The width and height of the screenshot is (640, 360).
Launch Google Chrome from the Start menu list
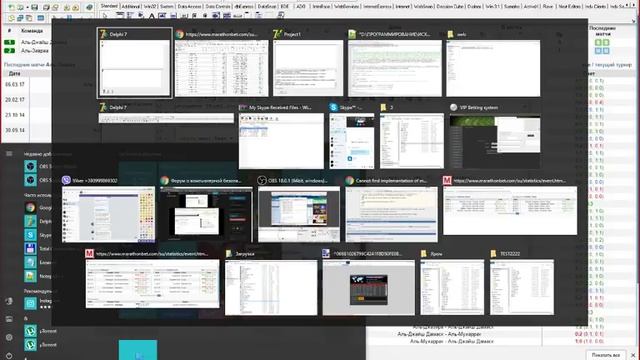(x=30, y=207)
